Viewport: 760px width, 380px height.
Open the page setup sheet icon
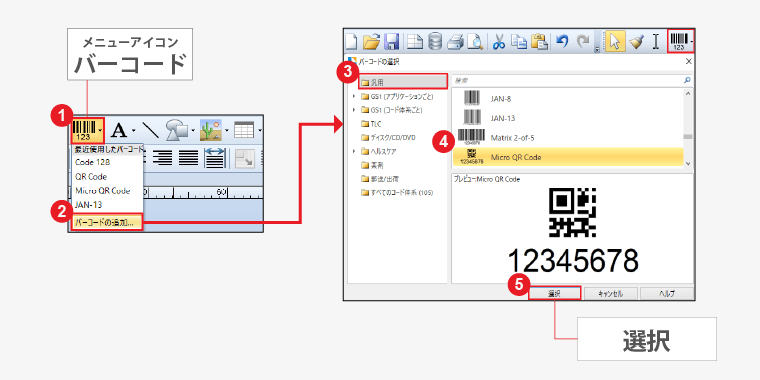click(414, 42)
